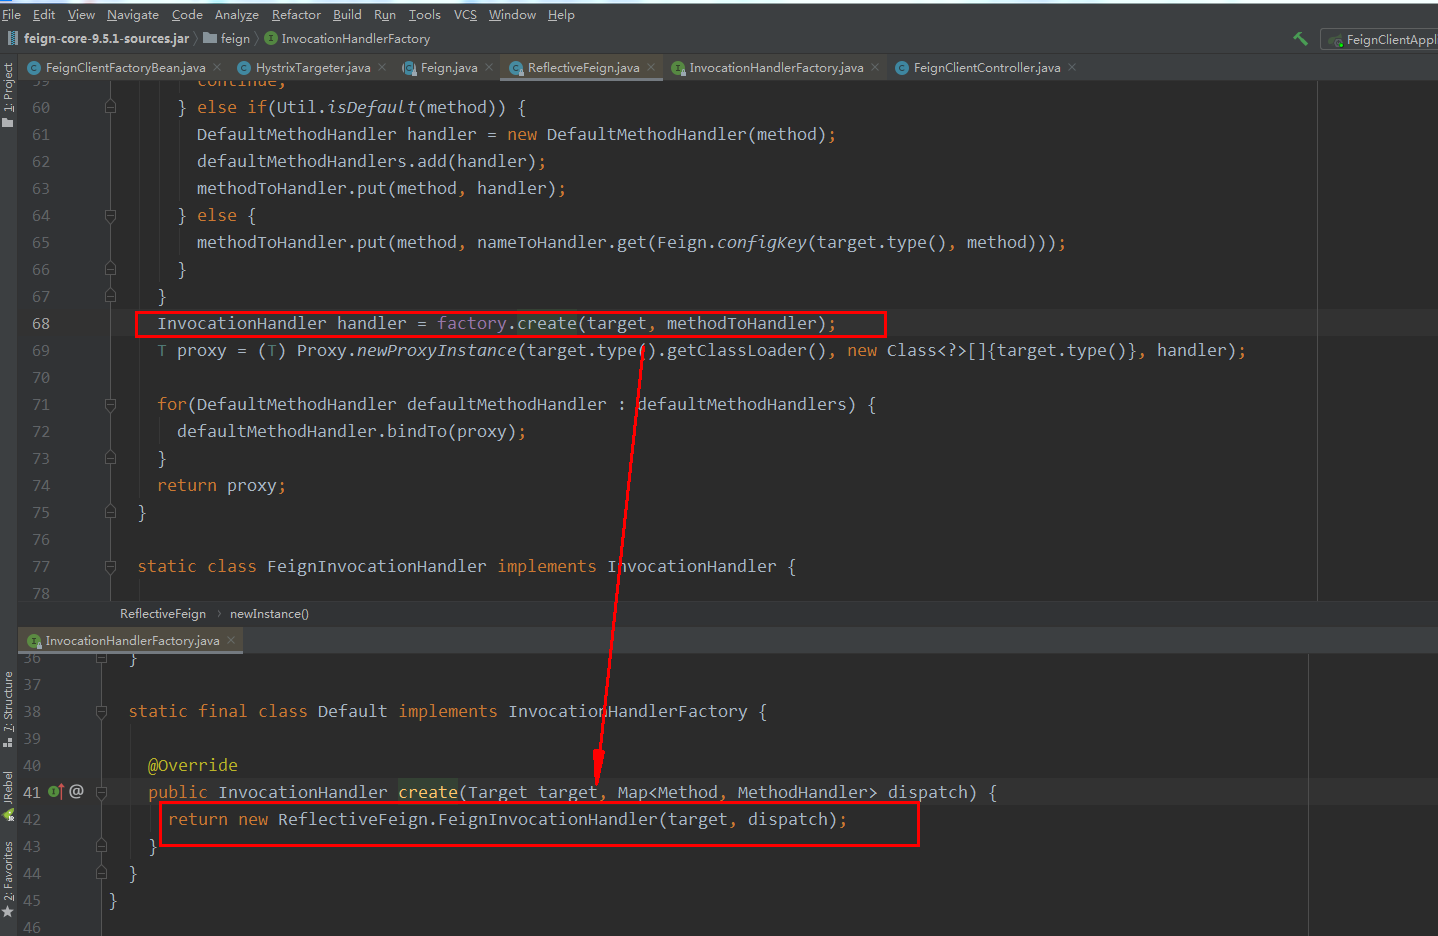Toggle fold marker at line 67
This screenshot has height=936, width=1438.
(111, 297)
